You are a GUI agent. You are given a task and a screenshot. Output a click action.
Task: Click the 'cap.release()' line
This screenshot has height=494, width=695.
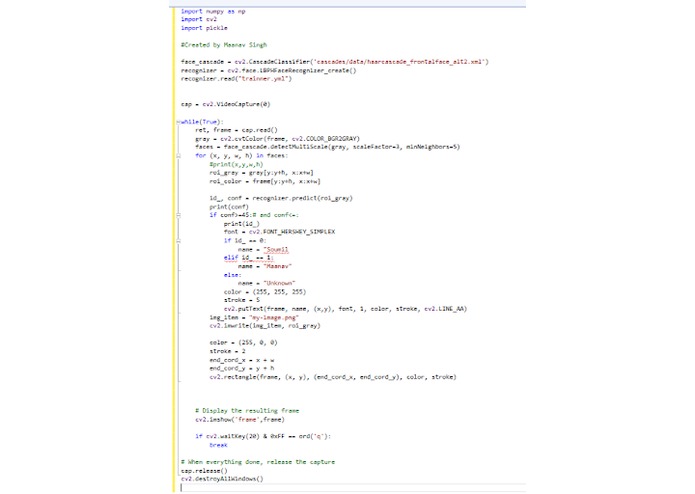(204, 471)
